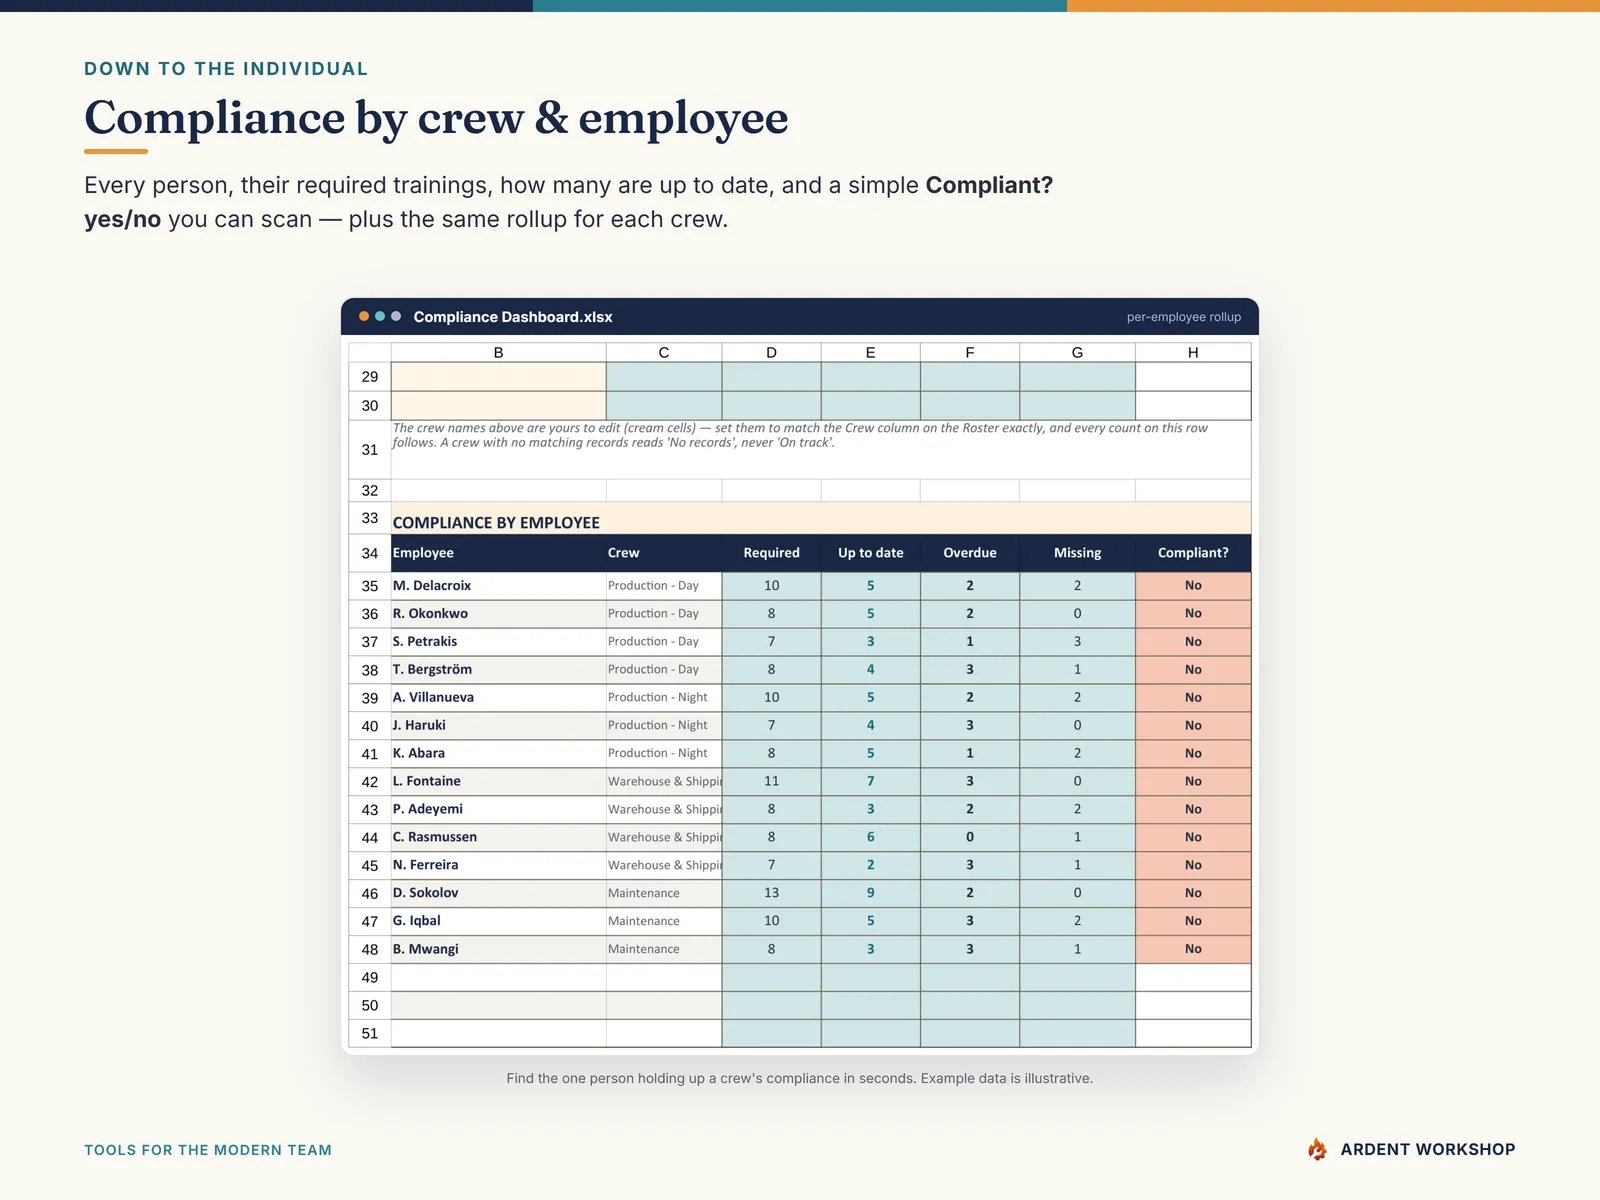The image size is (1600, 1200).
Task: Select the D. Sokolov employee cell
Action: coord(498,894)
